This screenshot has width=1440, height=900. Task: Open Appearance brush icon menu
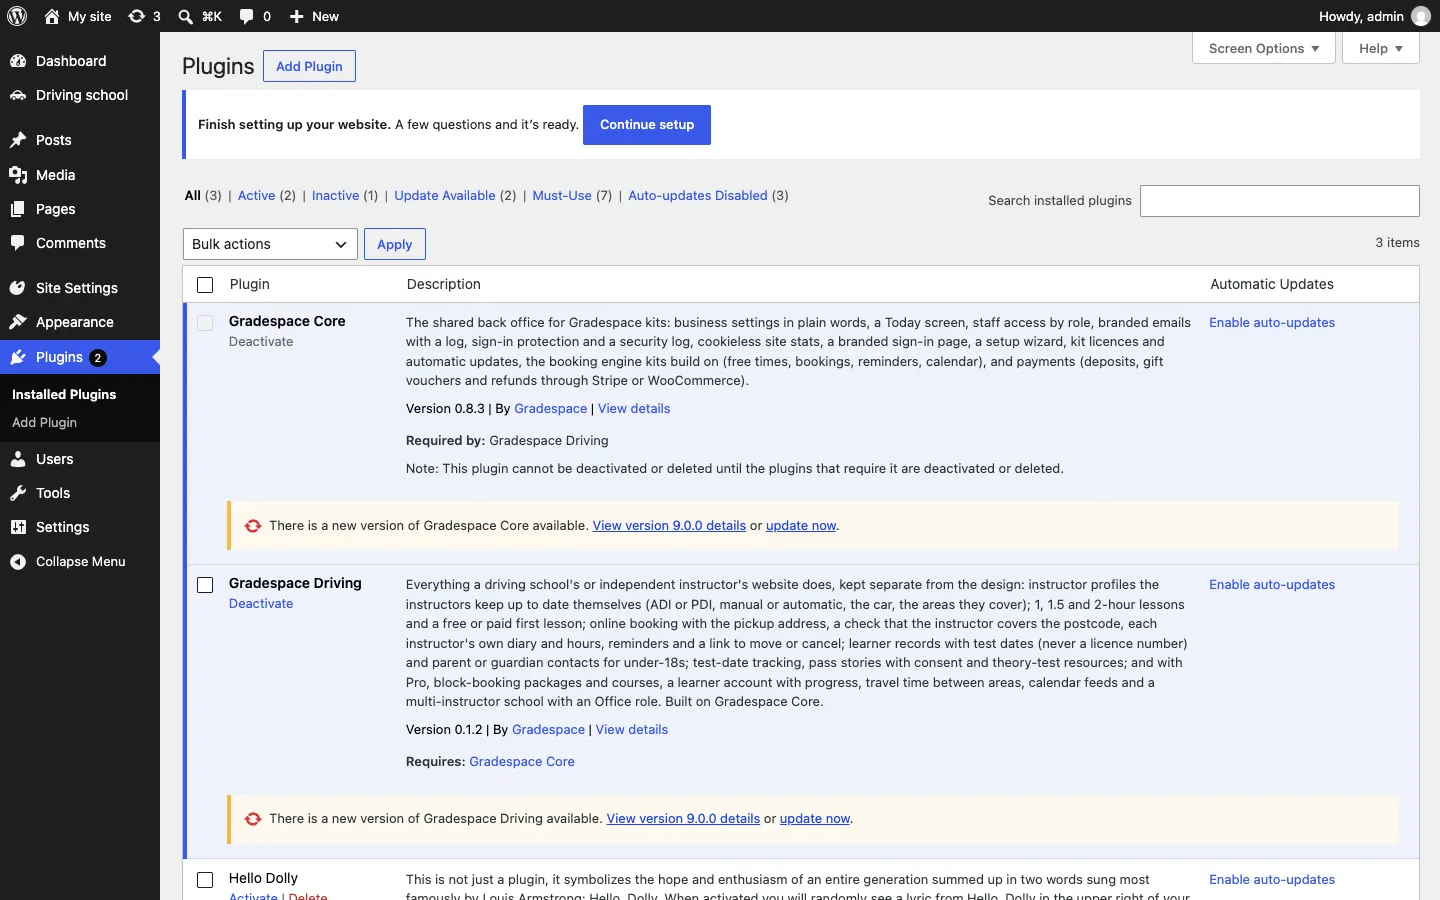pyautogui.click(x=18, y=322)
